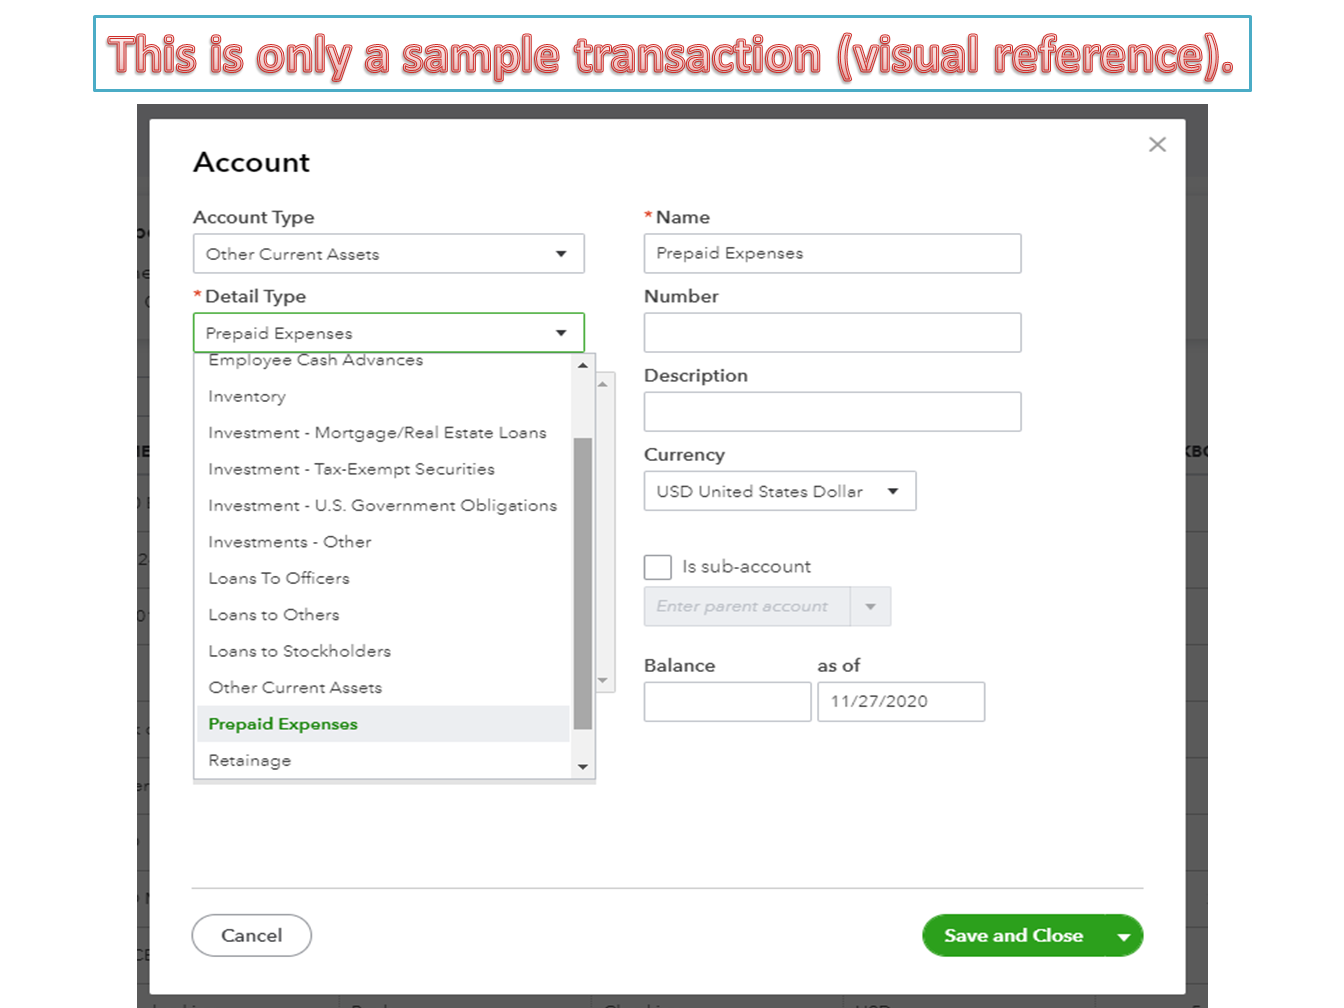Image resolution: width=1344 pixels, height=1008 pixels.
Task: Open the Save and Close arrow menu
Action: pos(1124,935)
